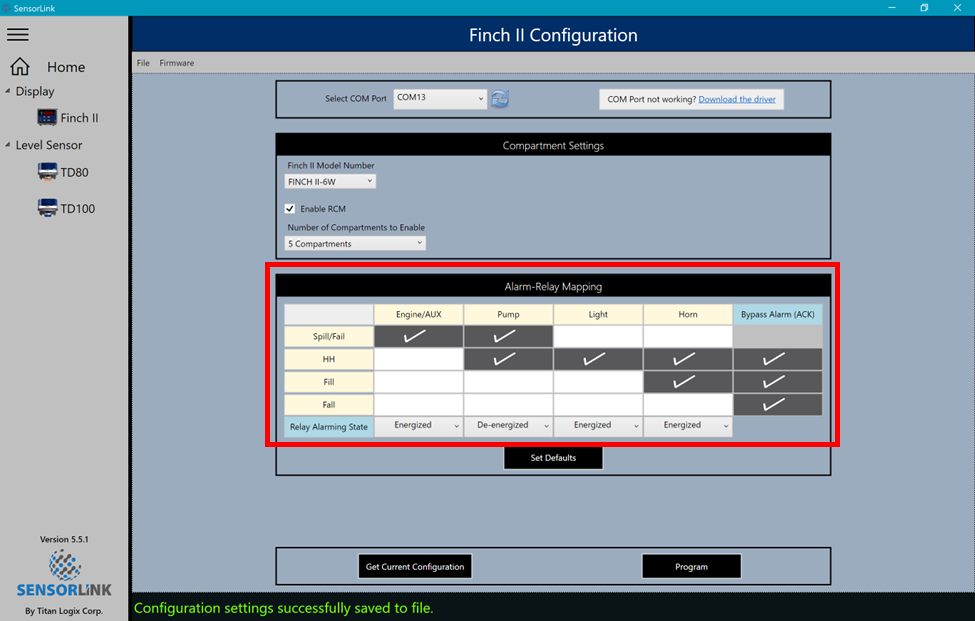Click the Set Defaults button
This screenshot has height=621, width=975.
[553, 457]
